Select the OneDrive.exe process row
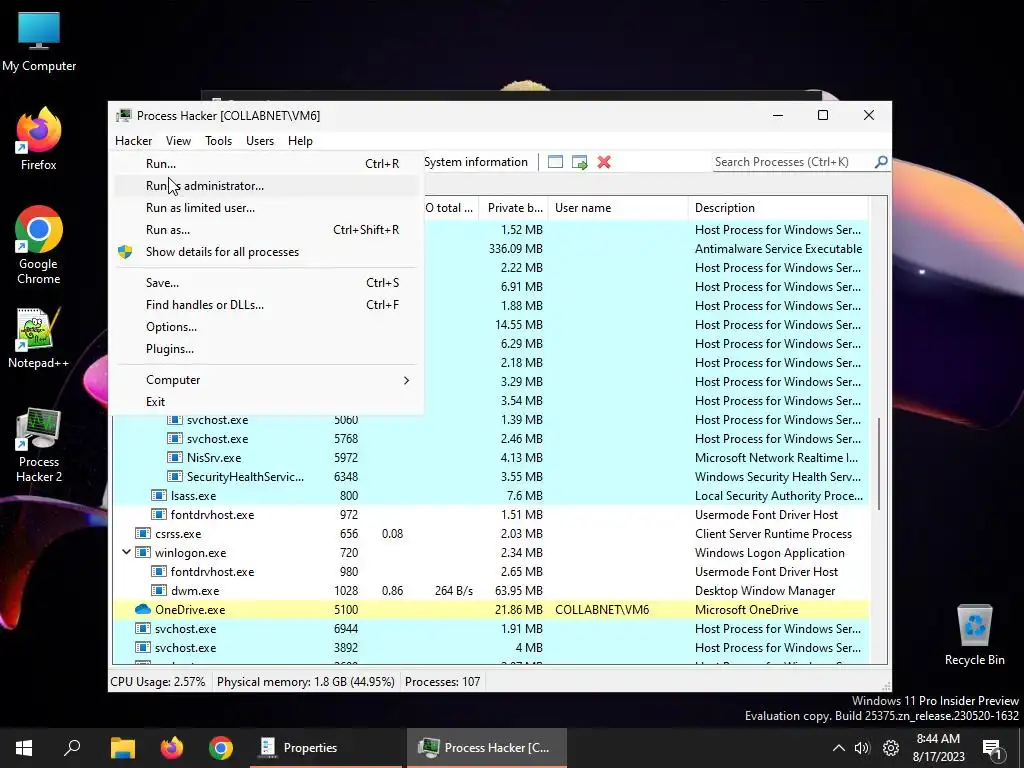 click(x=491, y=609)
